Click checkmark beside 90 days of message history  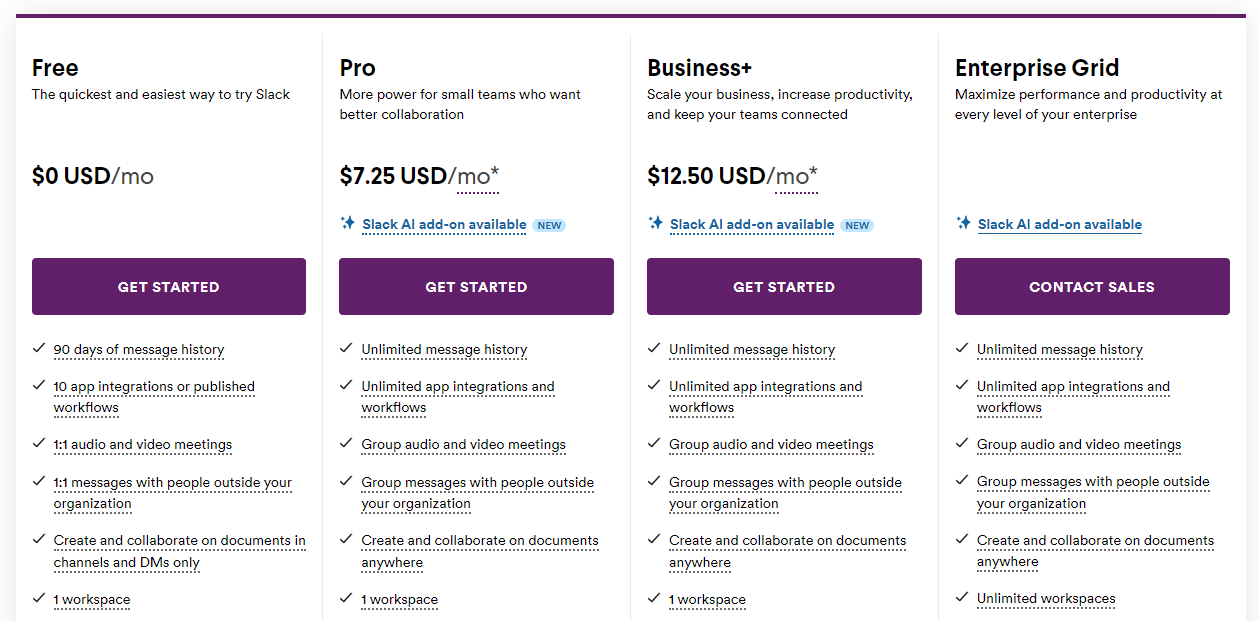click(x=39, y=348)
